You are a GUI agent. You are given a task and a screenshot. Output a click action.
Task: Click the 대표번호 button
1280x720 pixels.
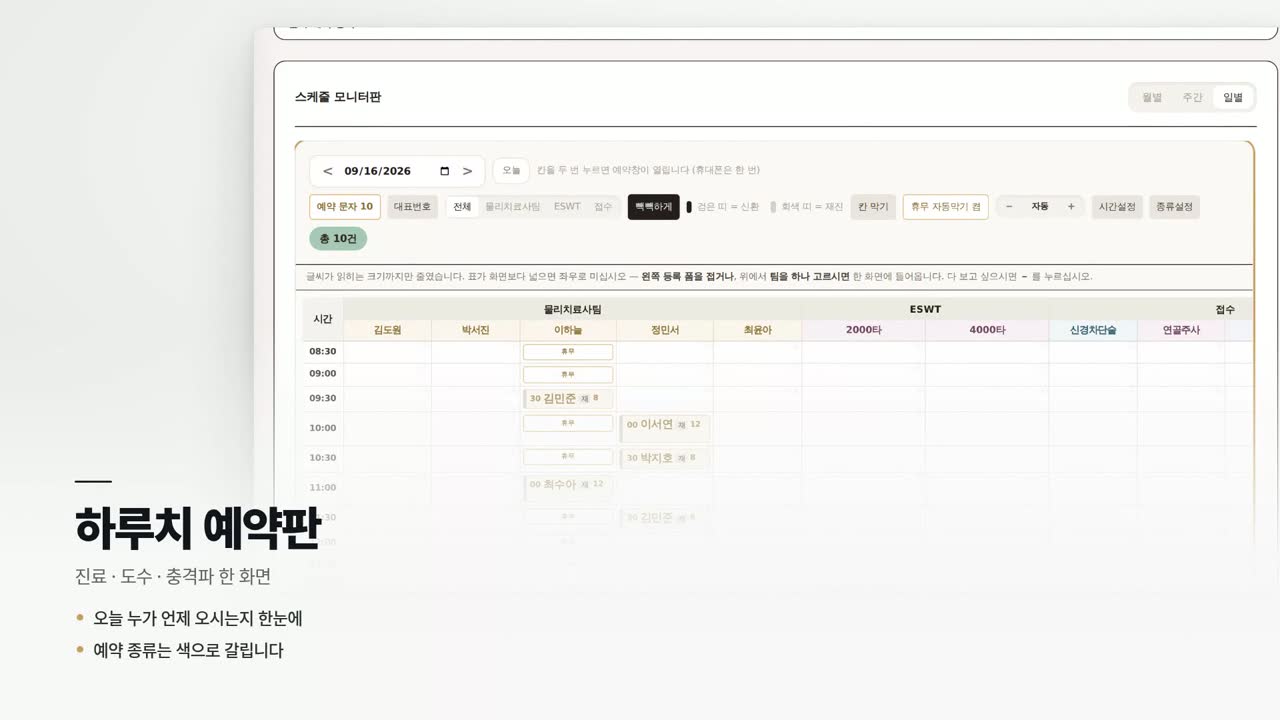412,207
